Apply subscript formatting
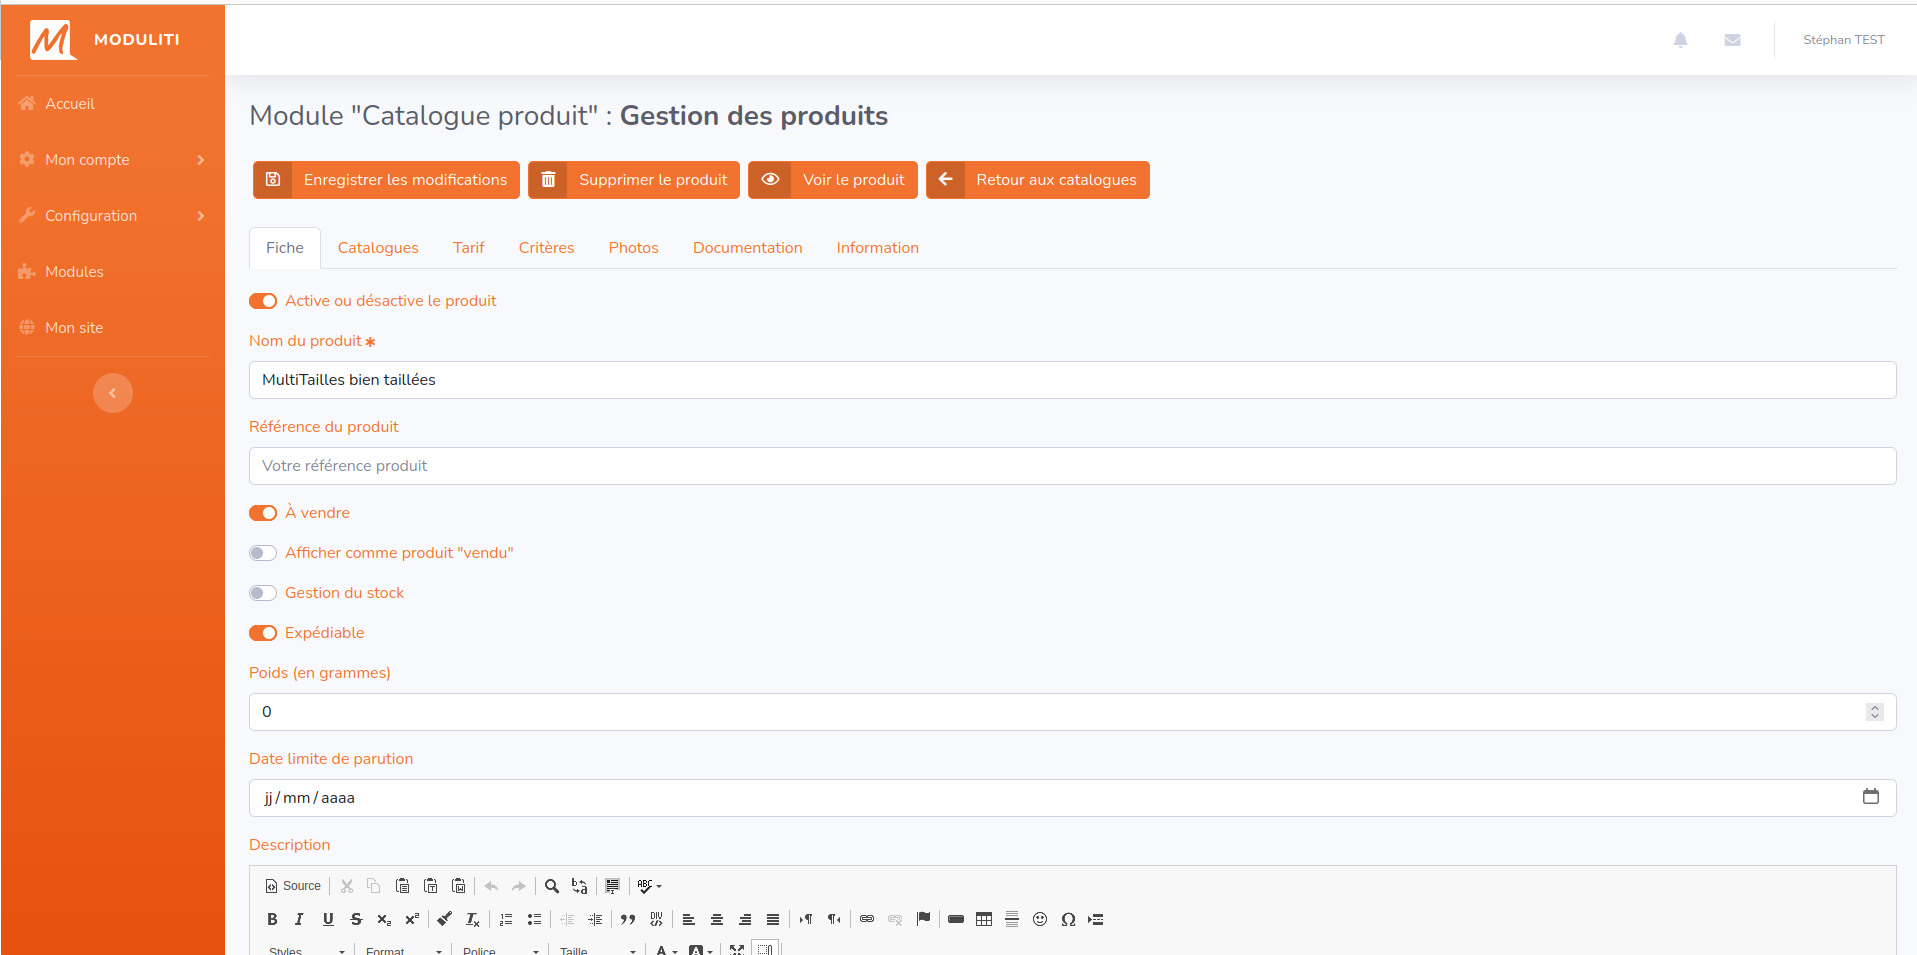Viewport: 1917px width, 955px height. (384, 919)
